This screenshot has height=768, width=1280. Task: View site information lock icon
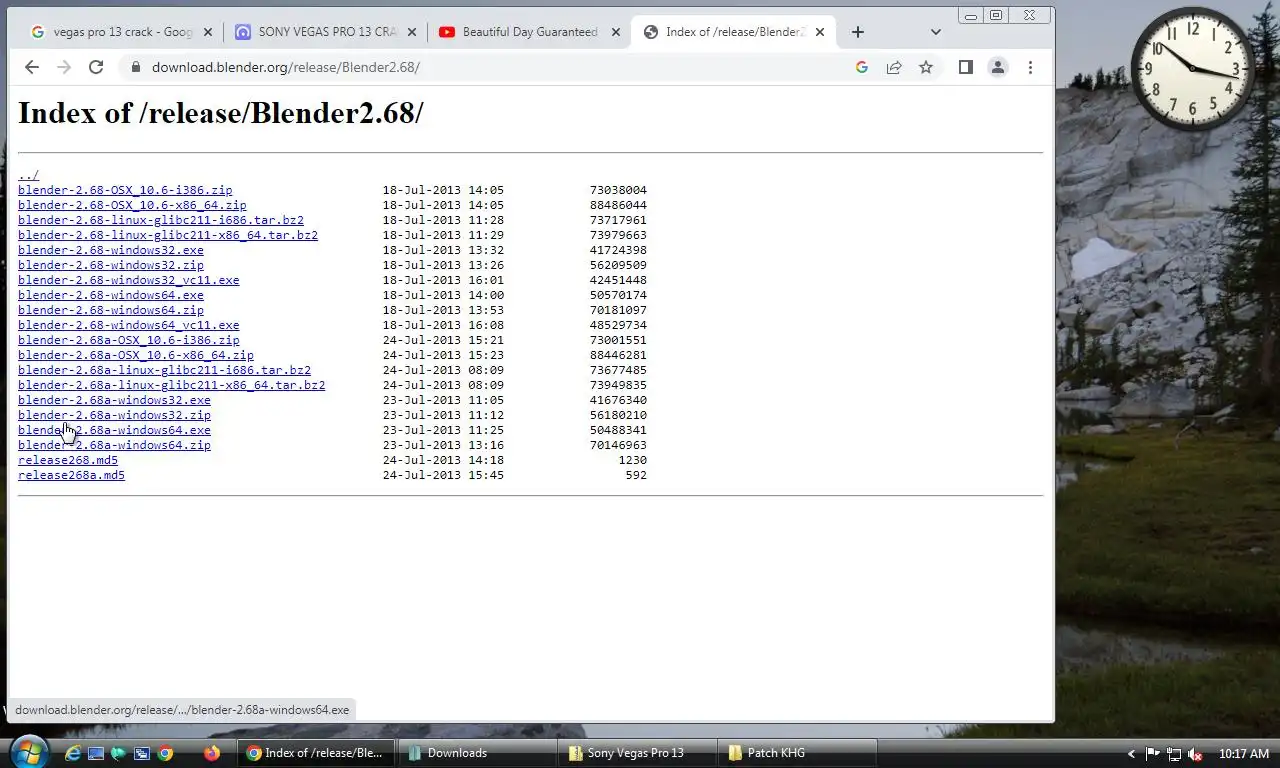pos(135,67)
